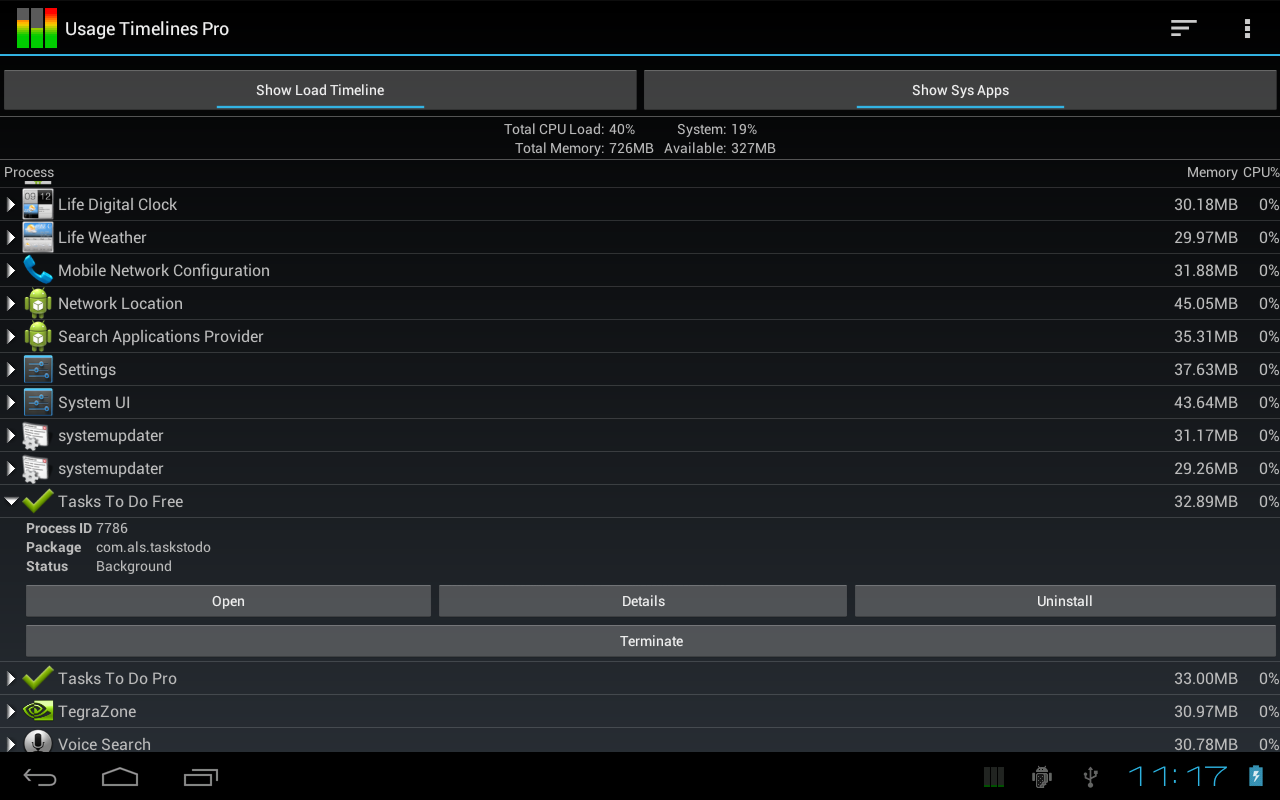Screen dimensions: 1280x800
Task: Open the sort options icon
Action: [x=1184, y=28]
